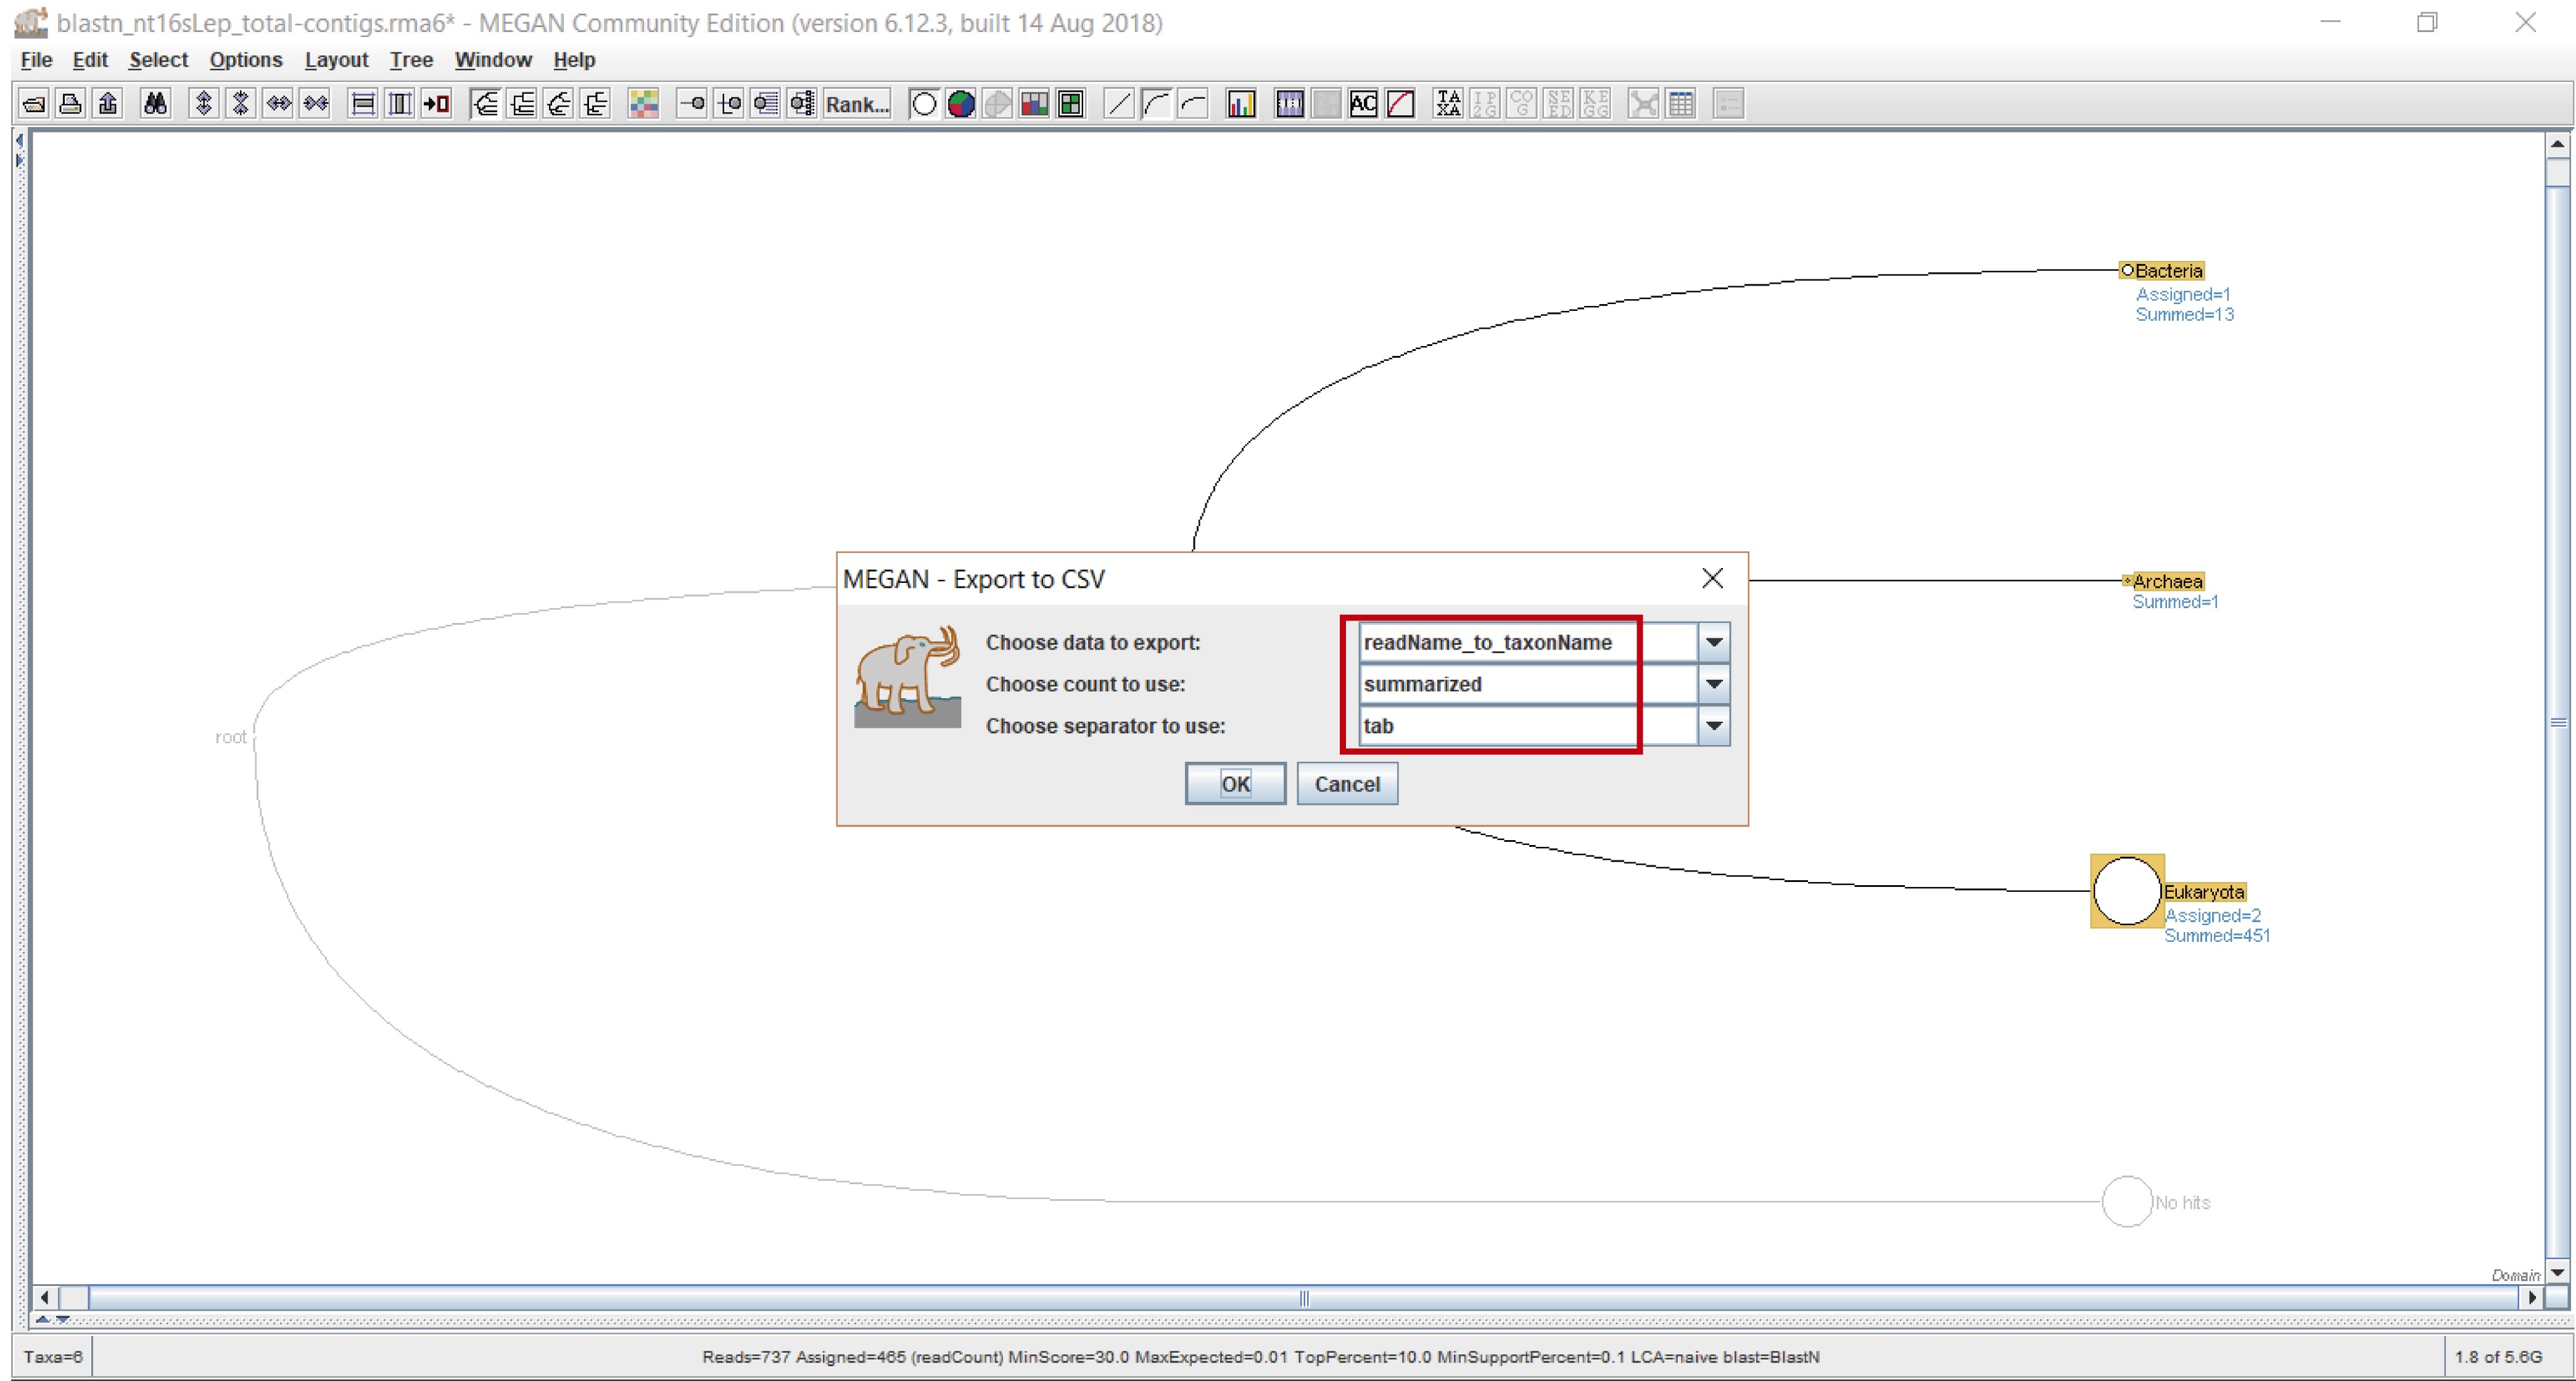This screenshot has height=1381, width=2576.
Task: Click the root node label
Action: coord(231,737)
